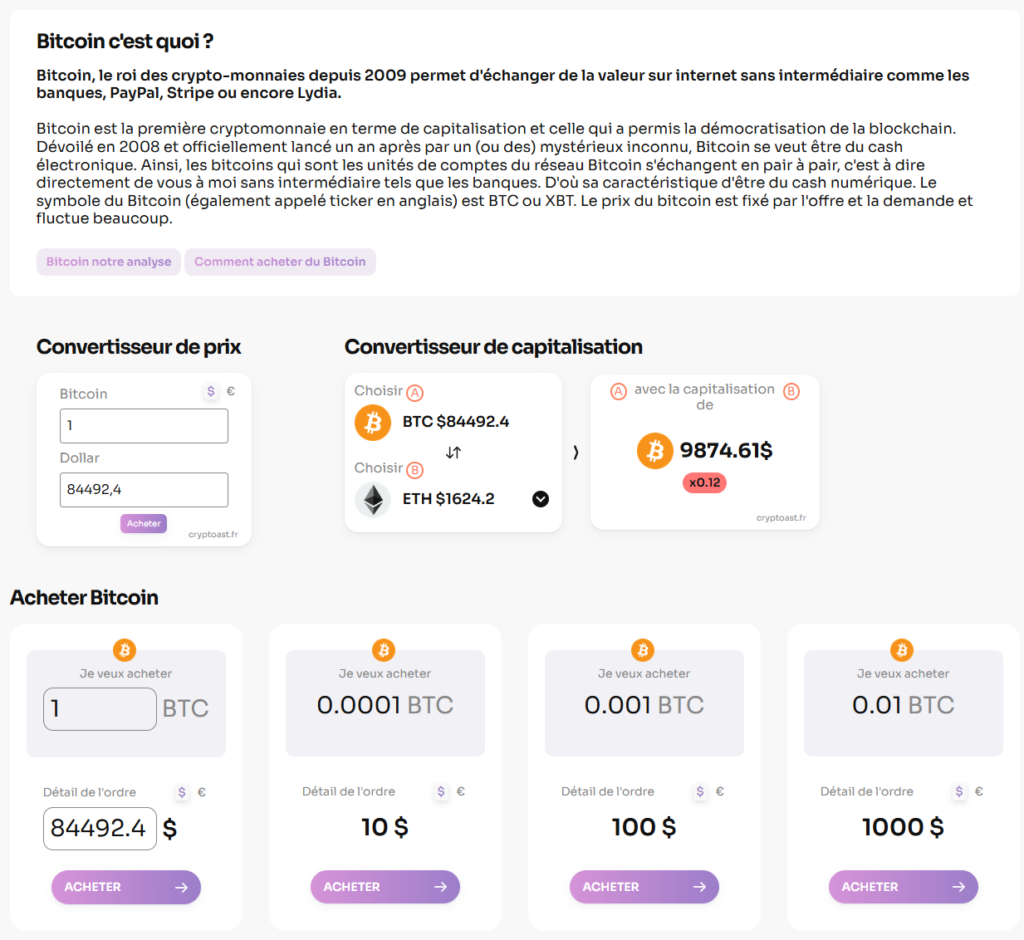Click the Bitcoin icon above the custom BTC amount card
1024x940 pixels.
coord(125,650)
